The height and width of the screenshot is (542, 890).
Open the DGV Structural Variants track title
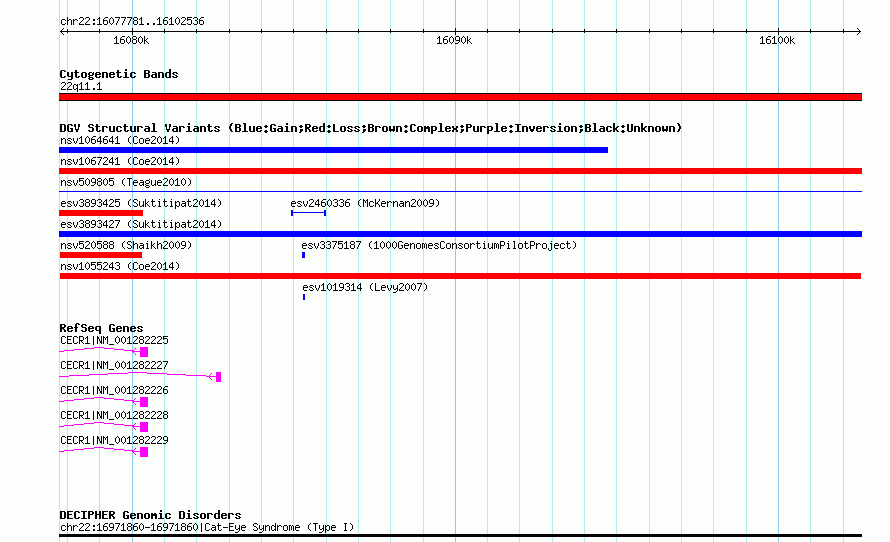(371, 128)
